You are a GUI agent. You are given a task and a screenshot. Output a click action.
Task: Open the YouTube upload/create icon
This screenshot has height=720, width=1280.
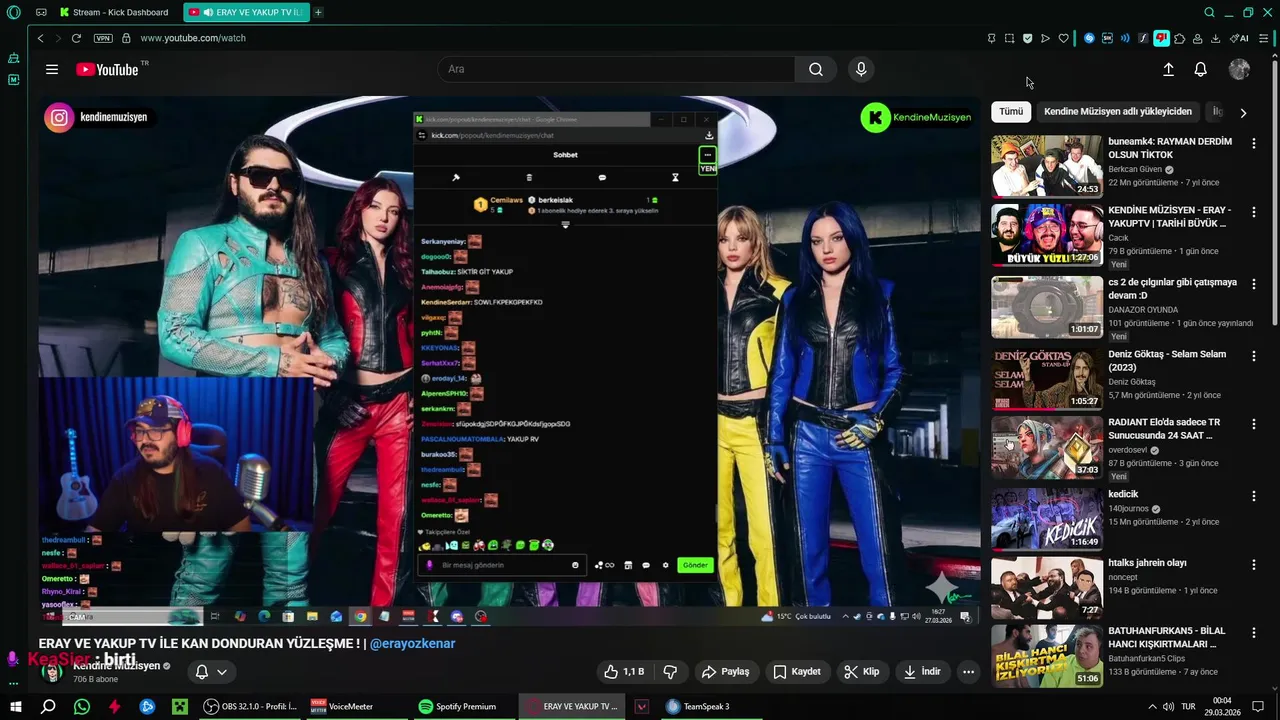1168,69
